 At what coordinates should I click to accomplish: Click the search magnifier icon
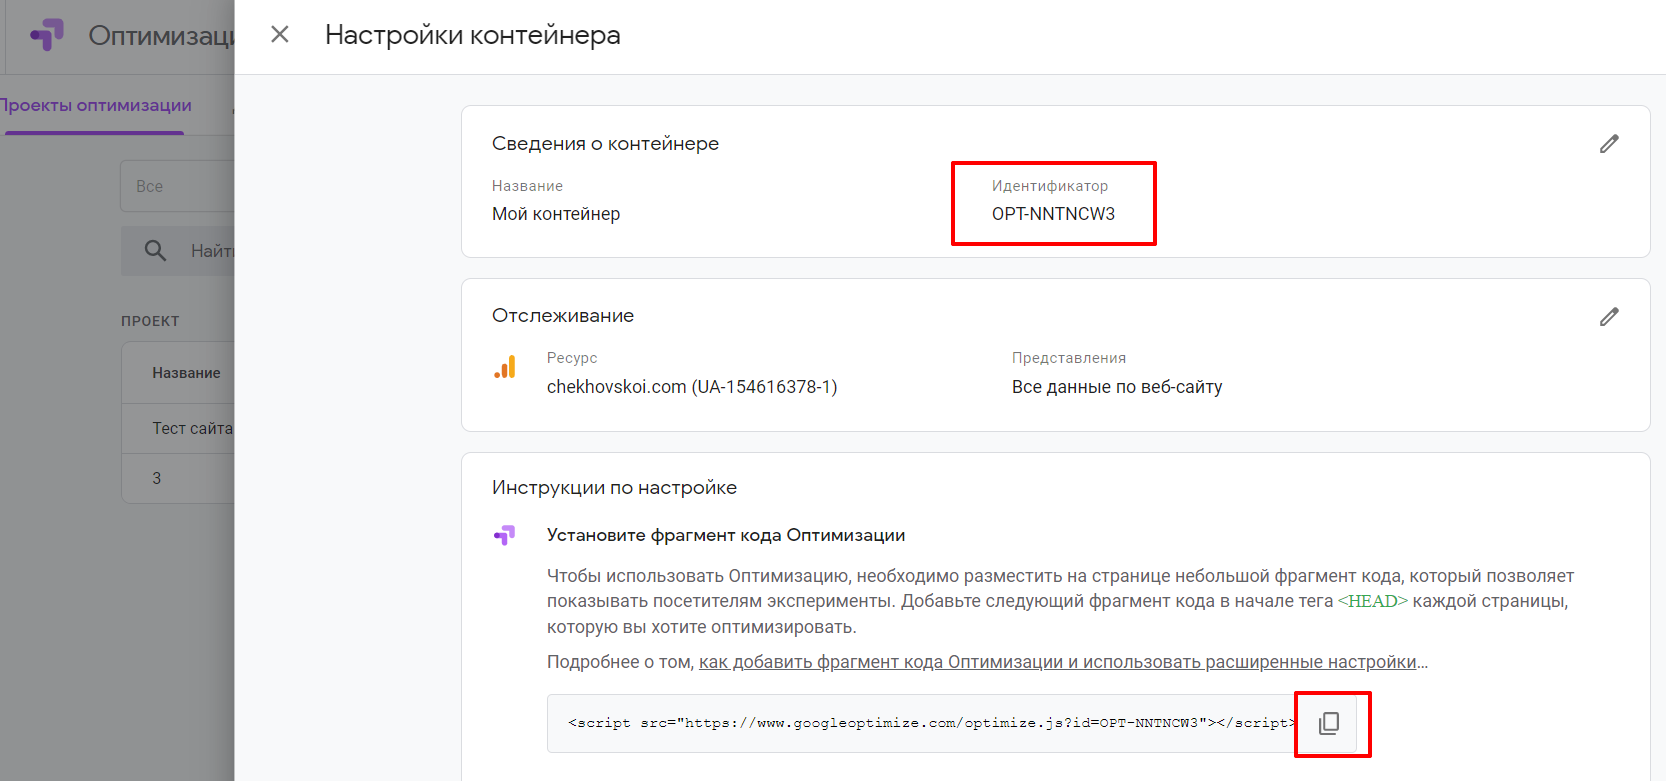[x=155, y=250]
